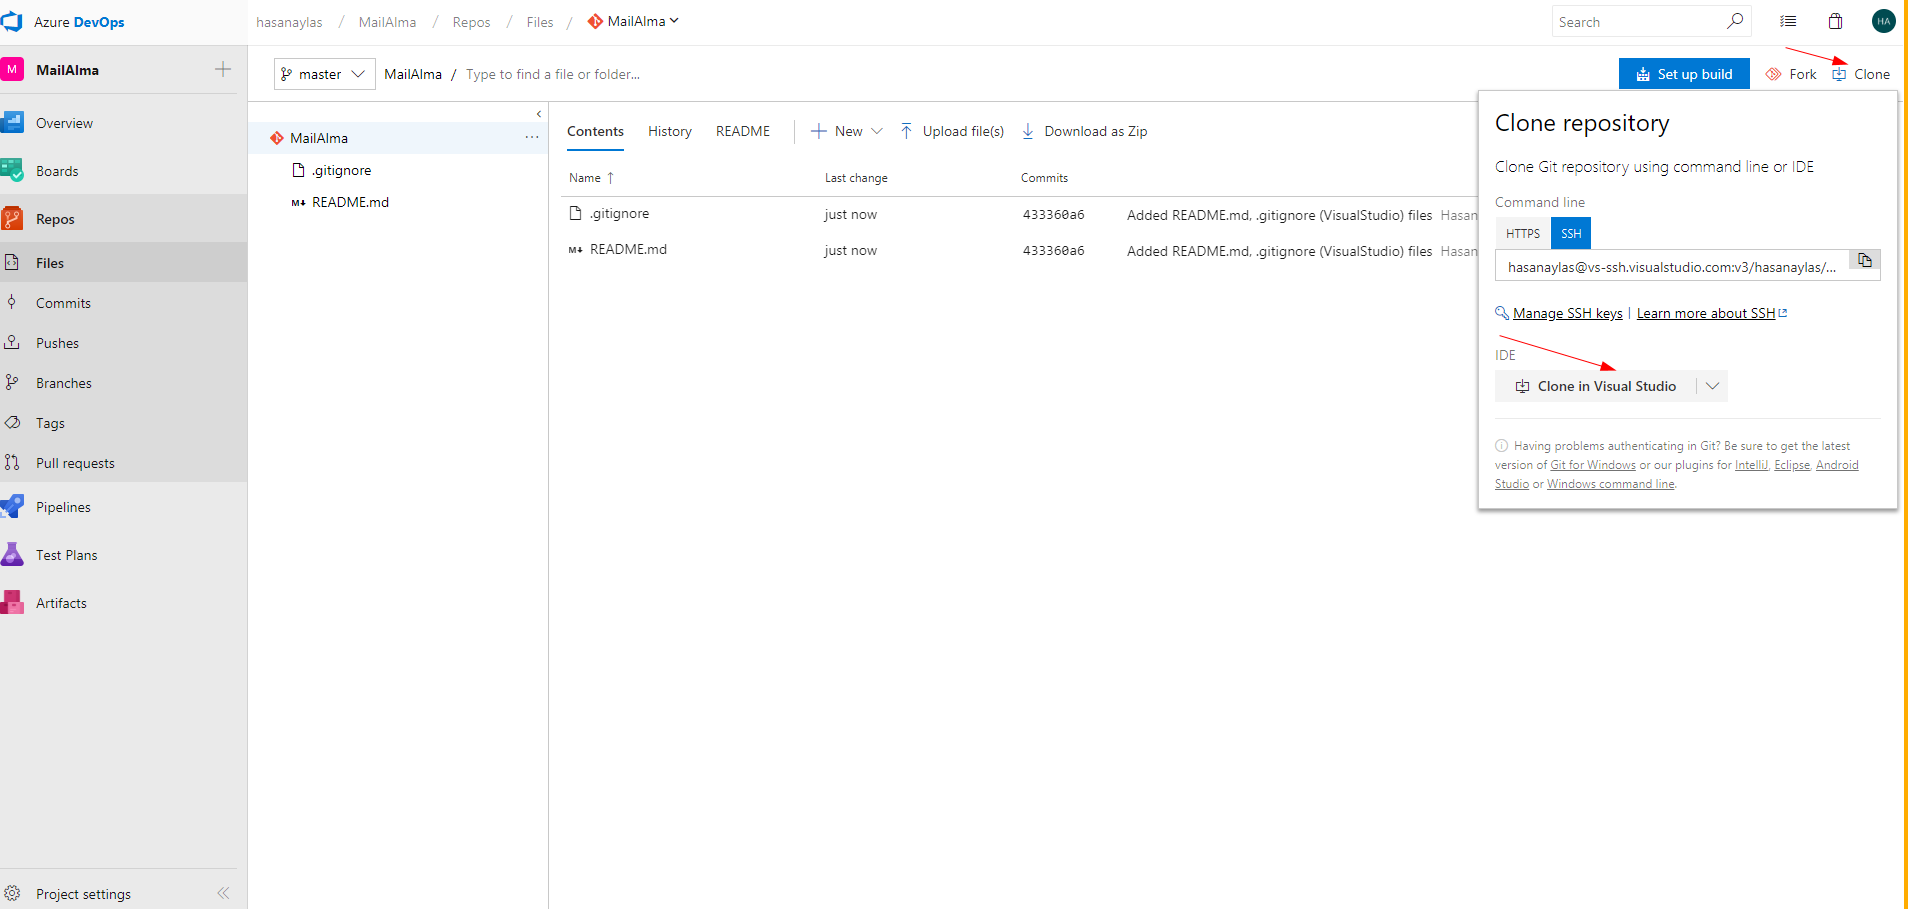The image size is (1908, 909).
Task: Open the Overview hub icon
Action: (x=12, y=123)
